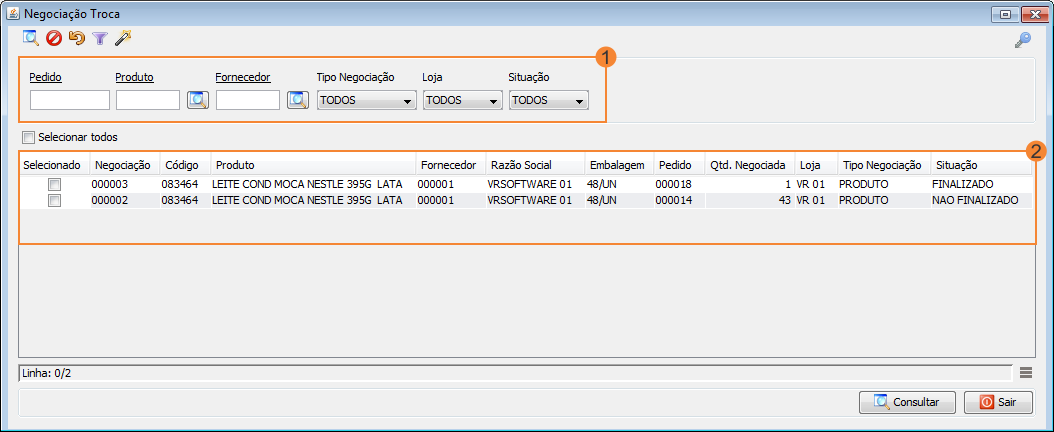Viewport: 1054px width, 432px height.
Task: Open the Loja dropdown list
Action: 462,101
